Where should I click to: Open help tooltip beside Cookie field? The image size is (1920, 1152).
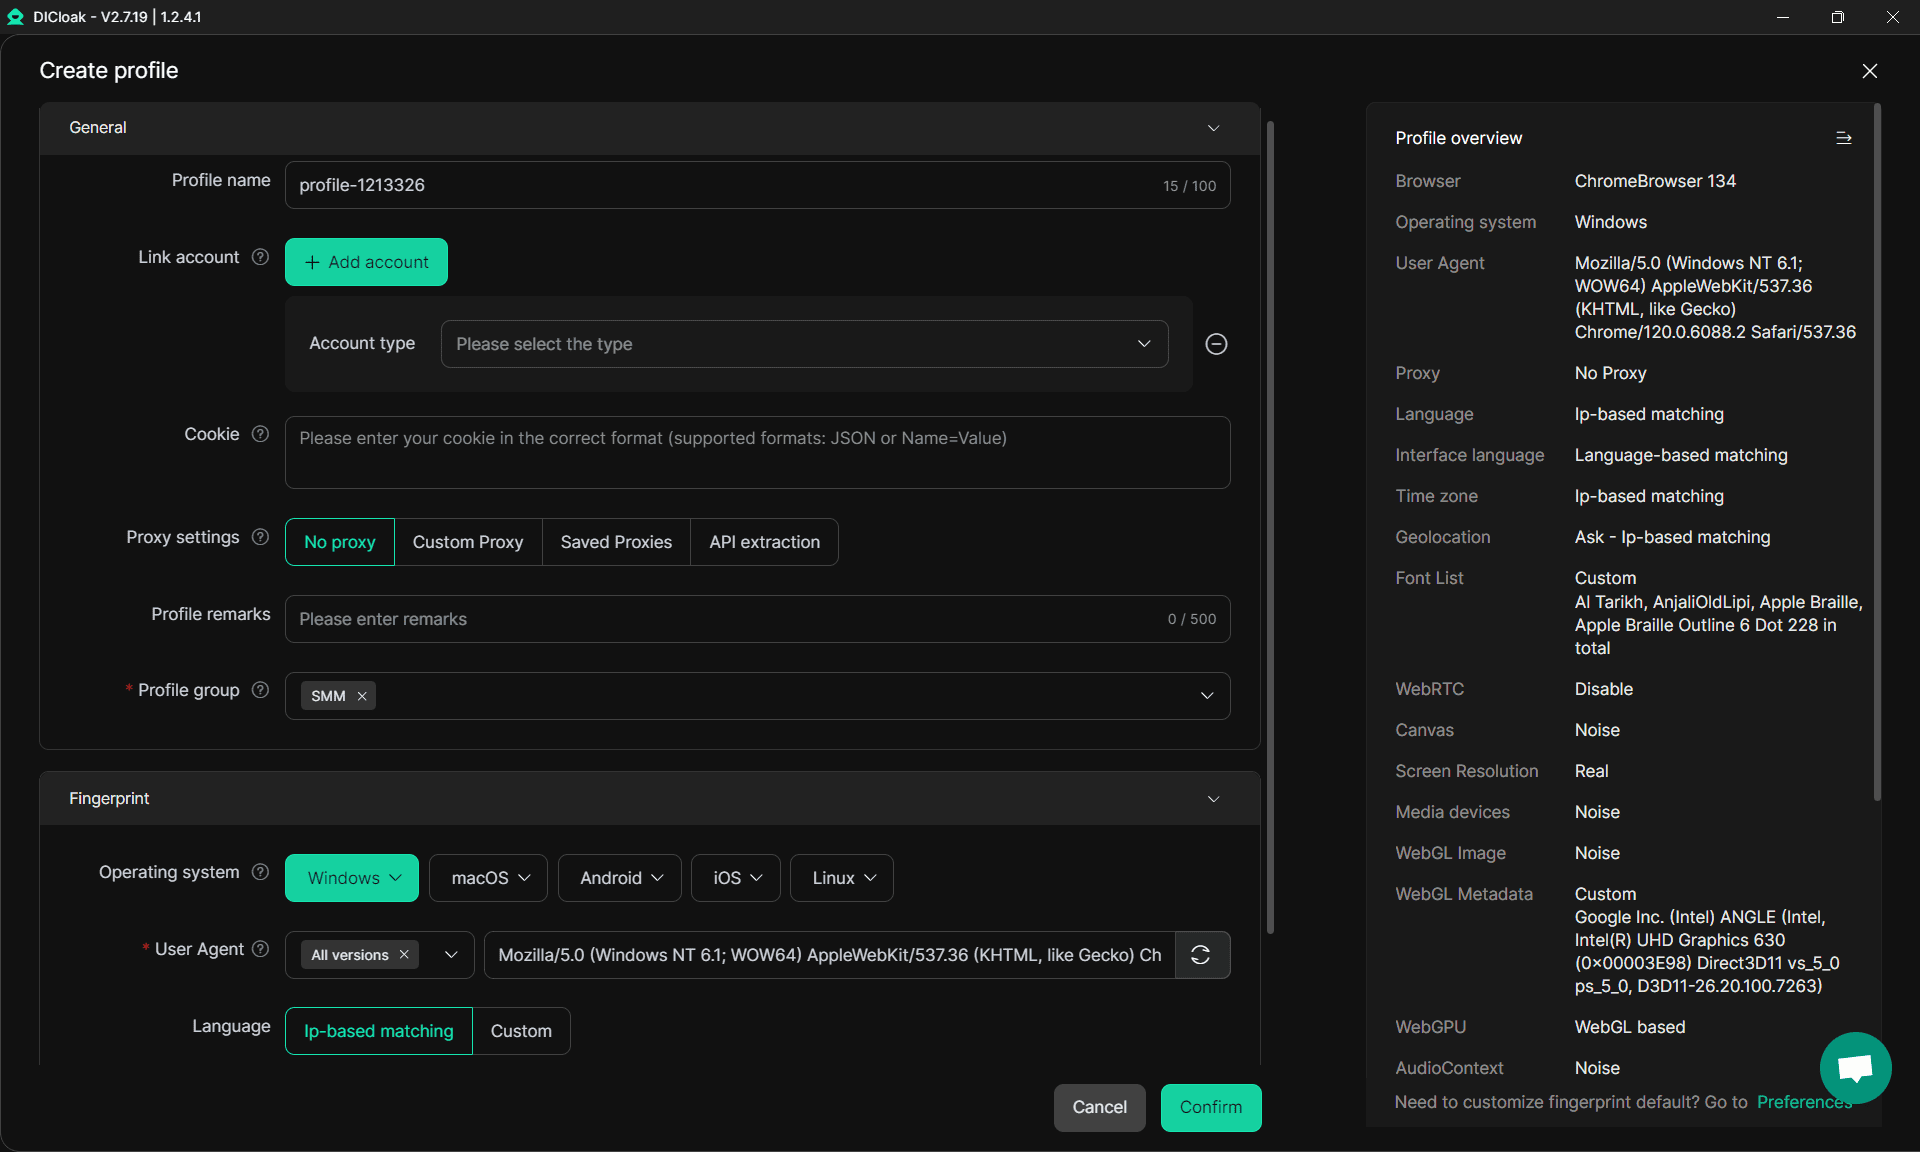click(x=260, y=434)
